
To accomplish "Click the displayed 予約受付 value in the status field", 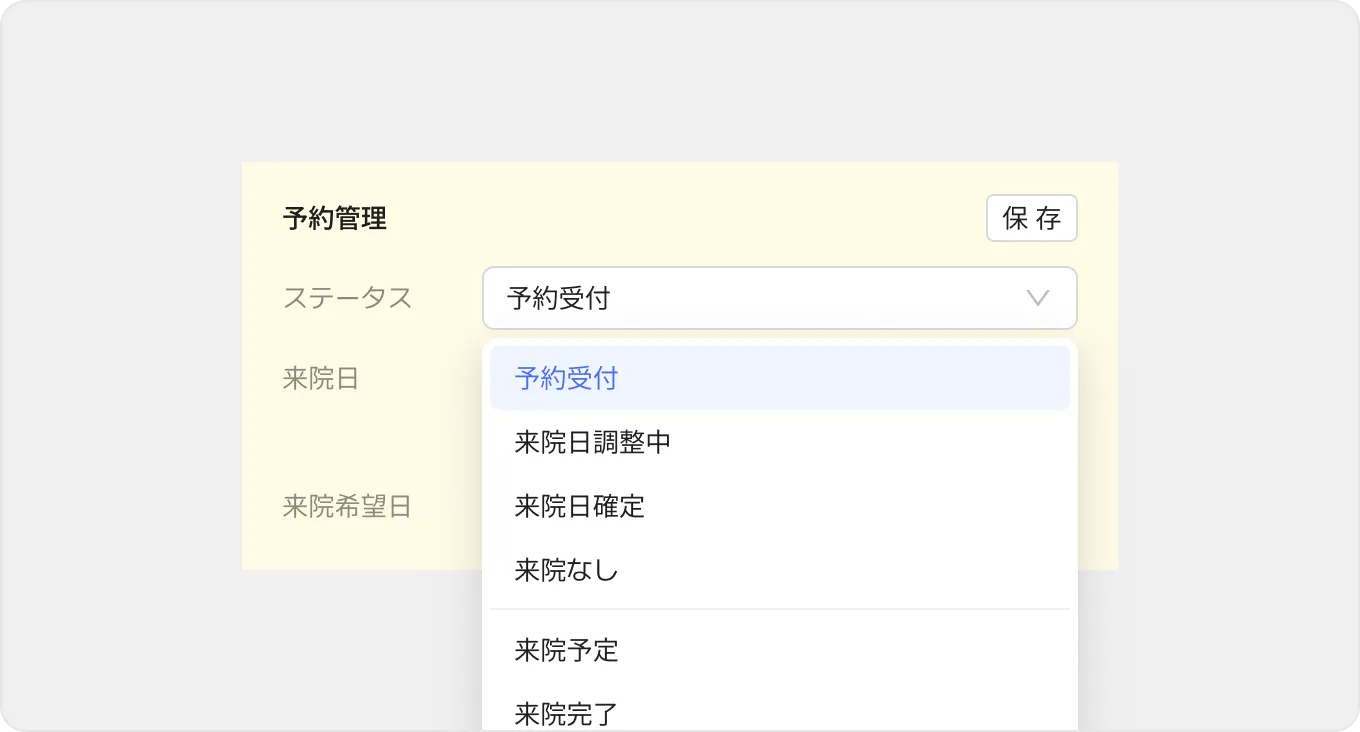I will pos(558,298).
